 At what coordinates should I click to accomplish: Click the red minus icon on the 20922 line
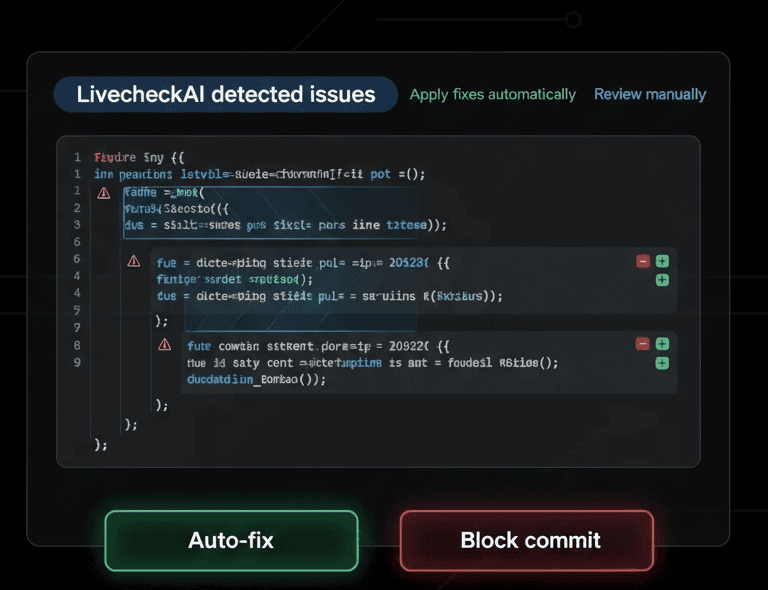coord(643,344)
